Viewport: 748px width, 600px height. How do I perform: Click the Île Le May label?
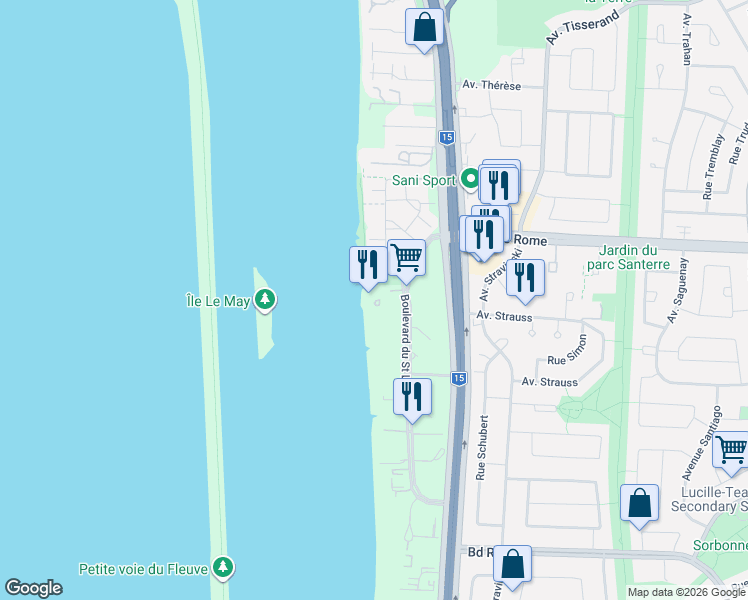218,301
